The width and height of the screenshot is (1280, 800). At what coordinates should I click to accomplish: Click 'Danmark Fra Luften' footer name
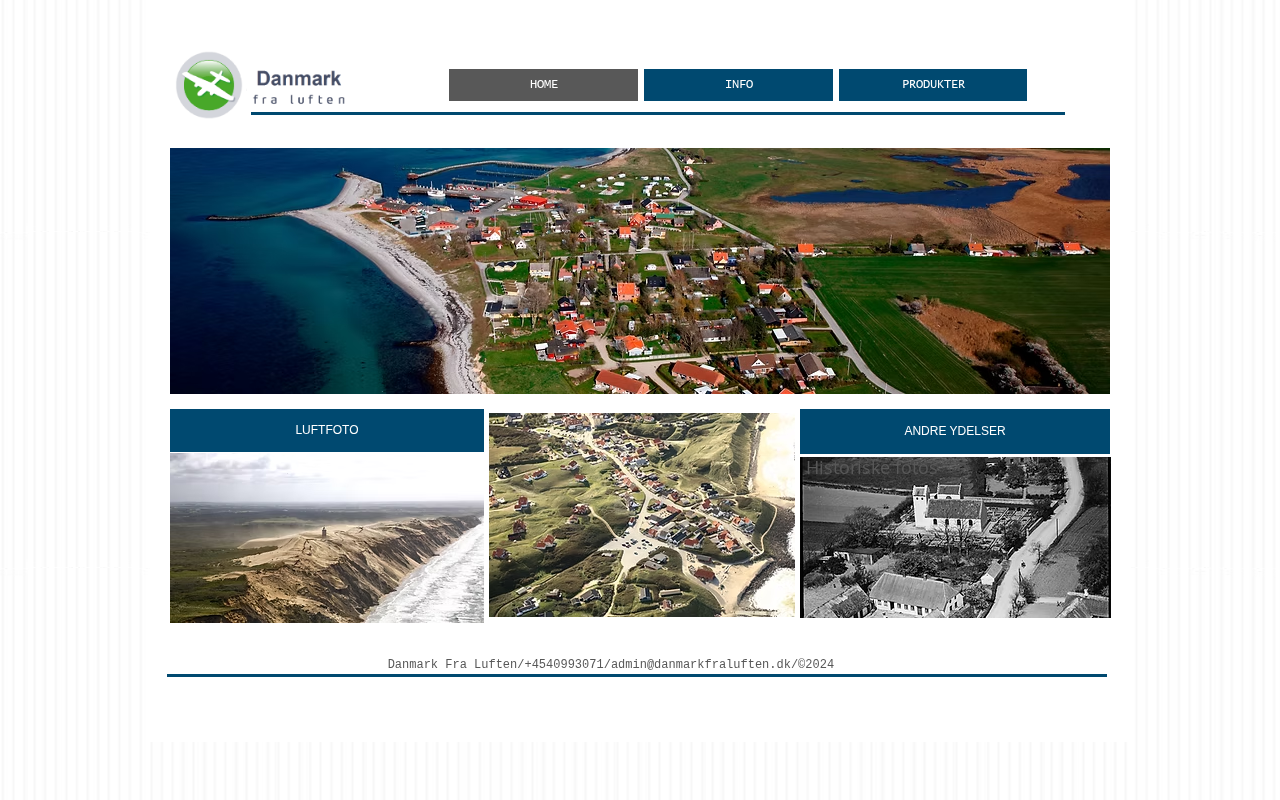click(452, 665)
